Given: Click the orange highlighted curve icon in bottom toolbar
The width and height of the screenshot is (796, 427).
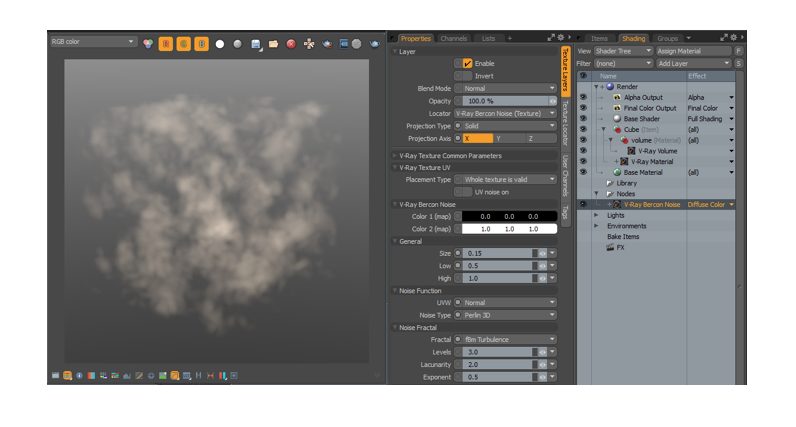Looking at the screenshot, I should (175, 376).
